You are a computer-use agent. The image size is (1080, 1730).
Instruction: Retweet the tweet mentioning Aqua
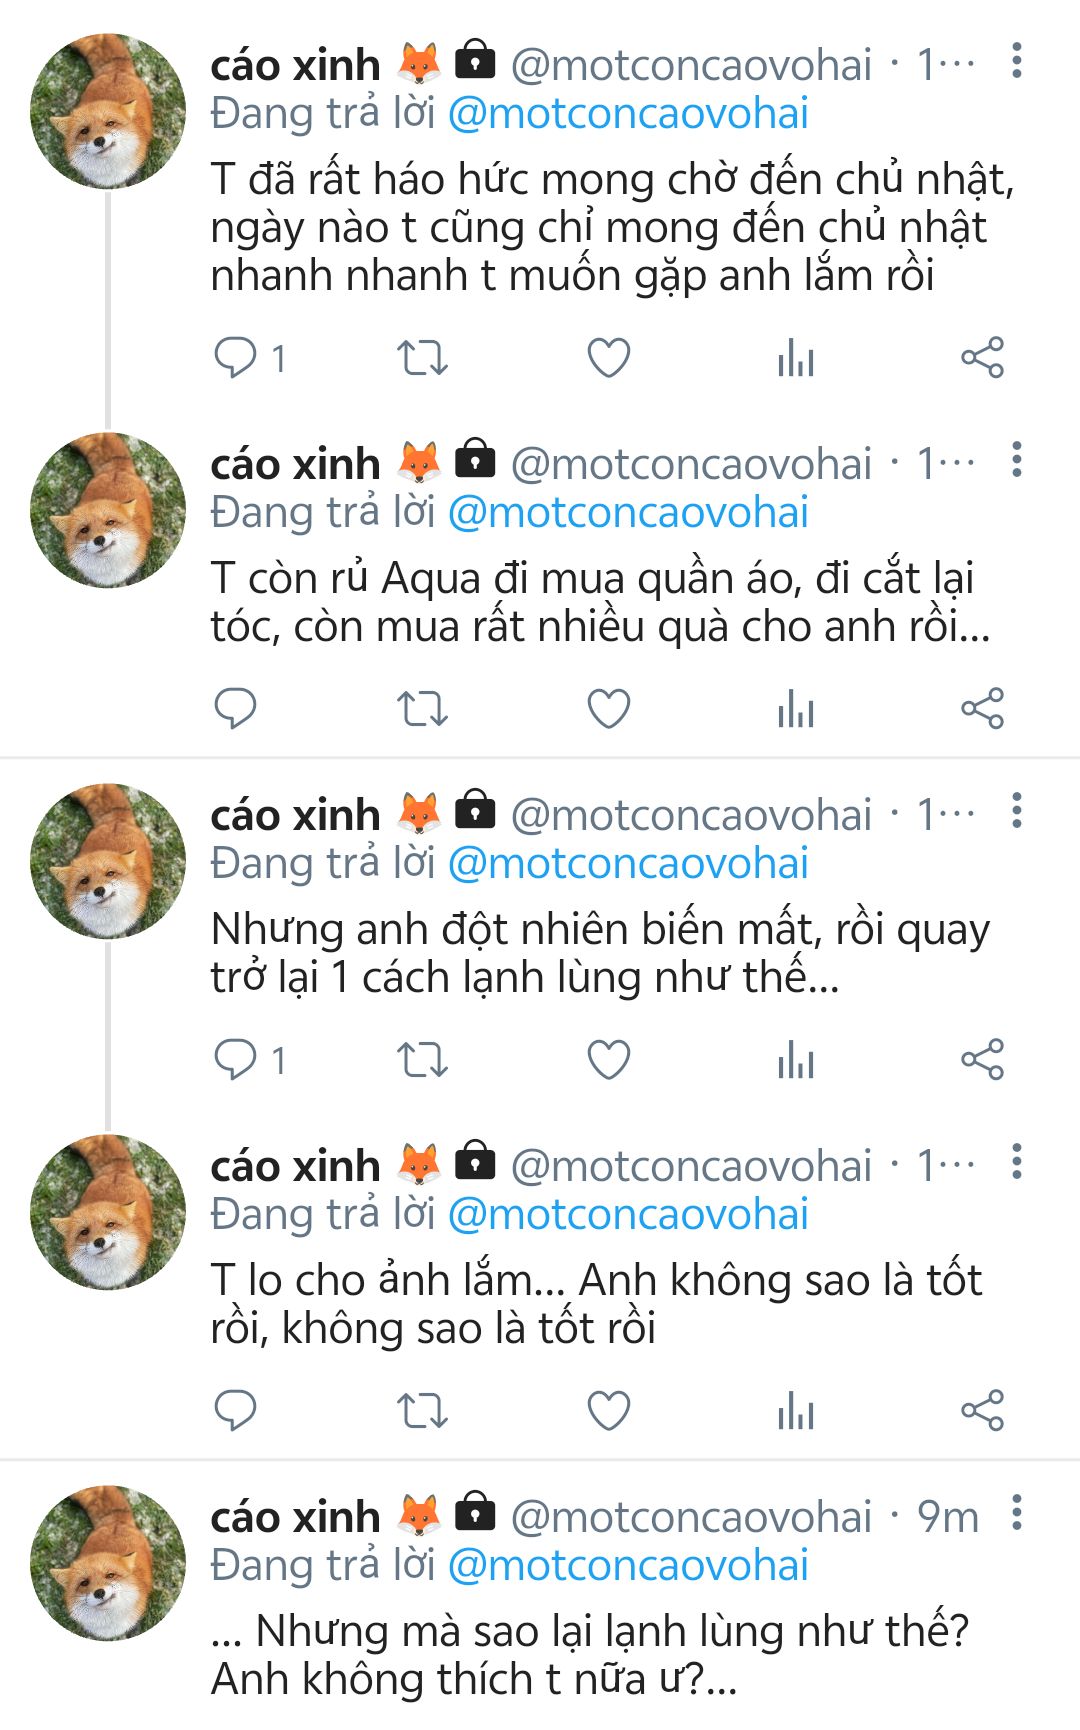[x=422, y=709]
